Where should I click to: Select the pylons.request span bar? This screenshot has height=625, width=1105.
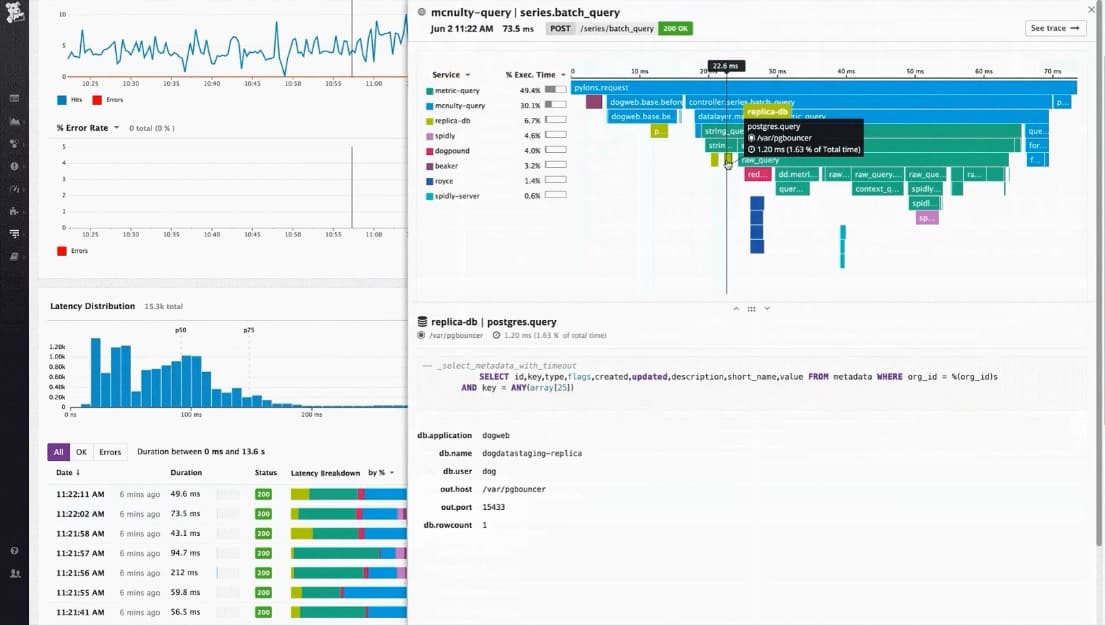[824, 87]
